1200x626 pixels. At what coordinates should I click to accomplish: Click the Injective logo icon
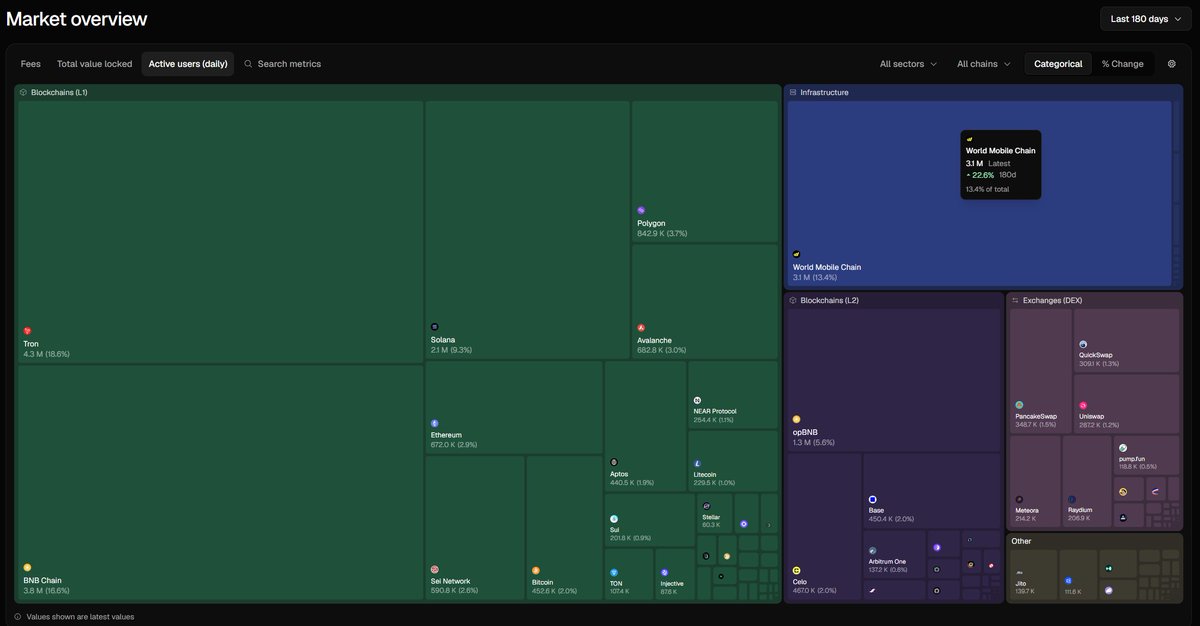point(664,572)
